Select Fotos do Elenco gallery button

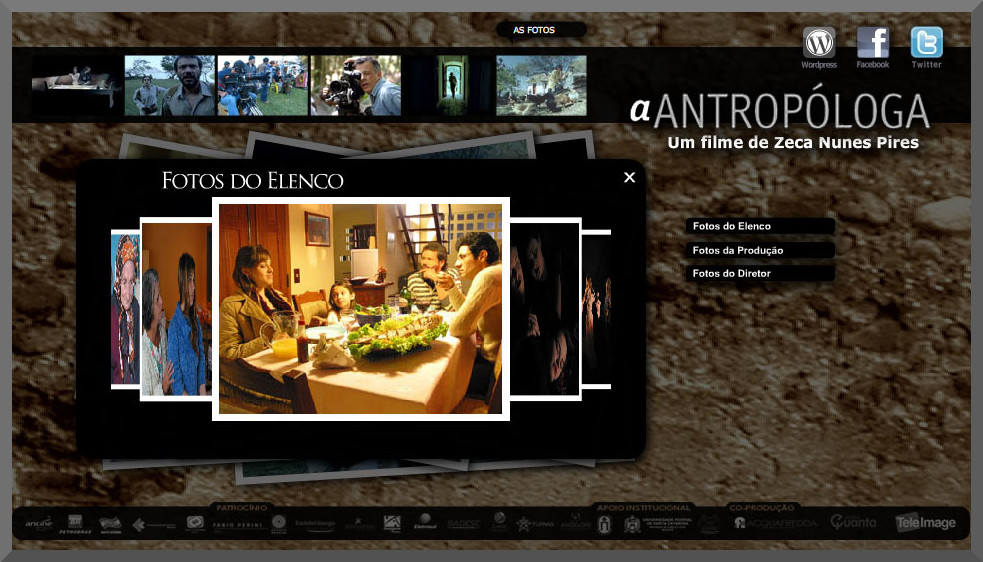(760, 226)
